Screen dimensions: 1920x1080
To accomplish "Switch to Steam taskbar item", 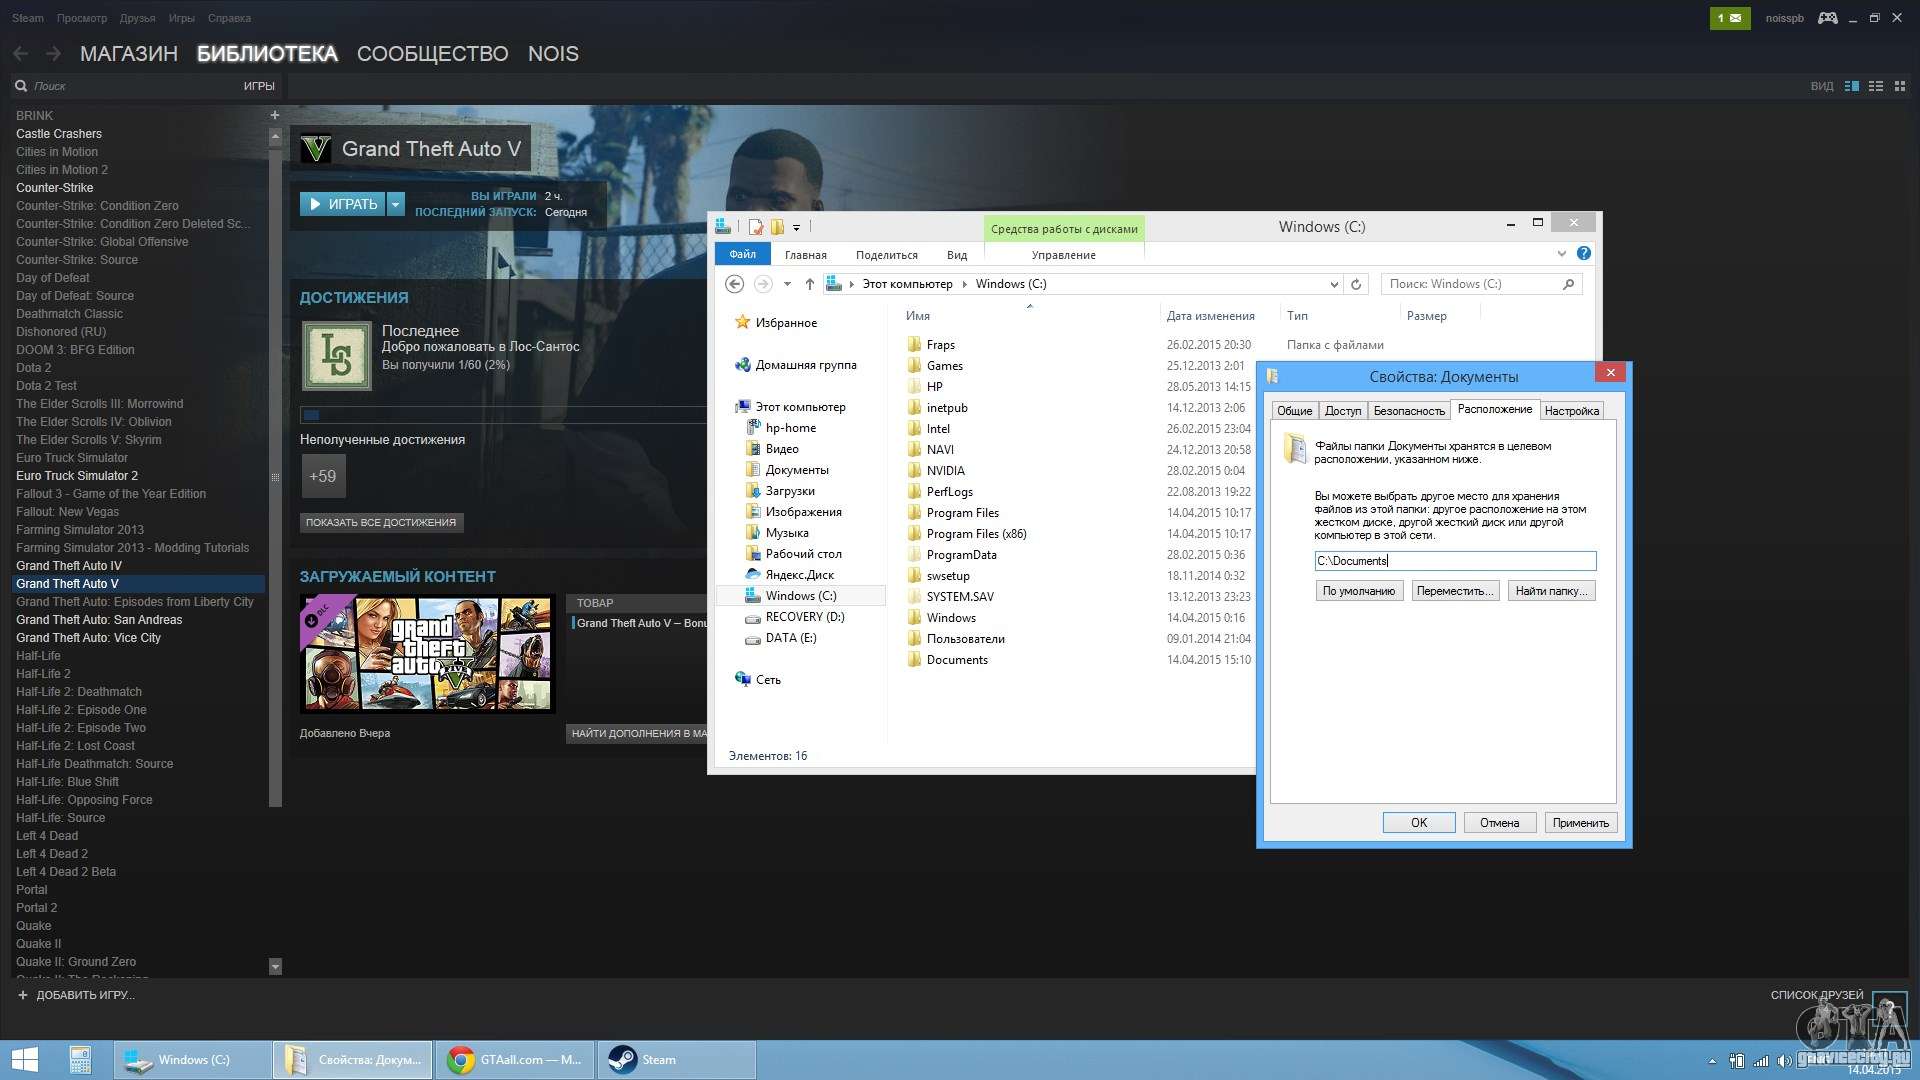I will coord(676,1060).
